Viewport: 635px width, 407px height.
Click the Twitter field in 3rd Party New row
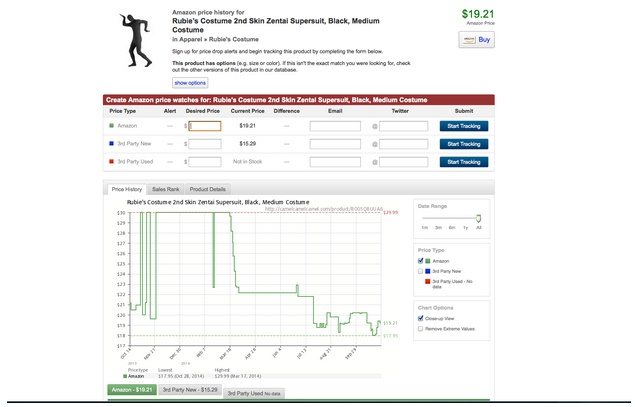click(x=403, y=144)
